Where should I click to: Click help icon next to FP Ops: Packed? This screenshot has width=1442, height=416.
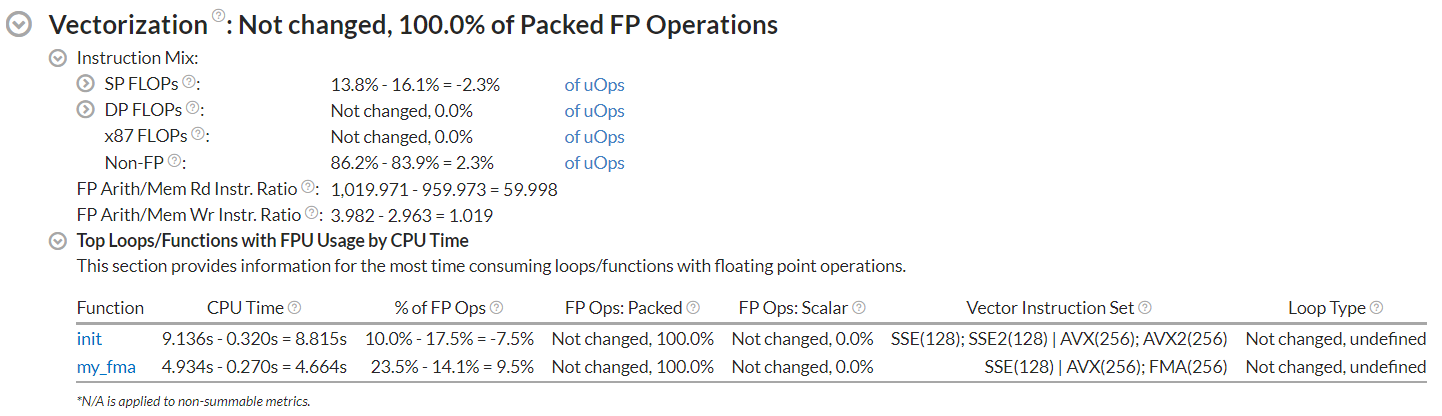(693, 308)
